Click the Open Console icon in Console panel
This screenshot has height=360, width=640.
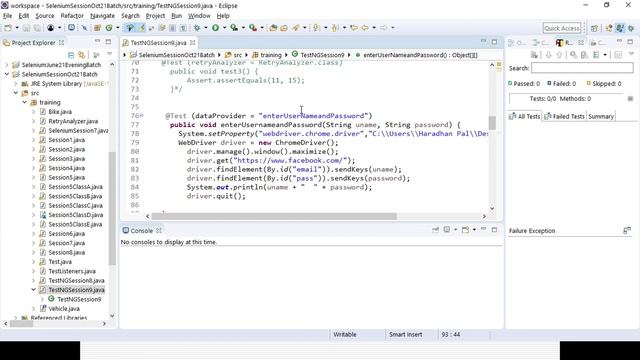pyautogui.click(x=465, y=230)
